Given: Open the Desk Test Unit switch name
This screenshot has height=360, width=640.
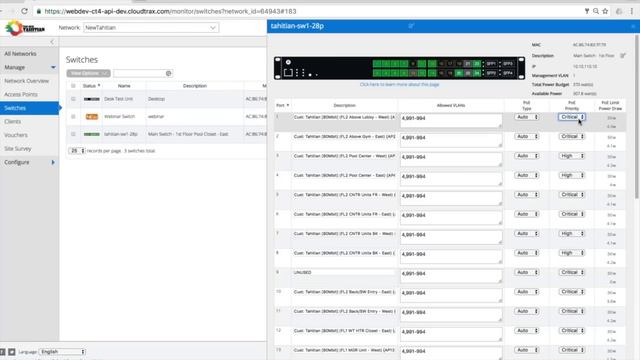Looking at the screenshot, I should click(x=118, y=99).
